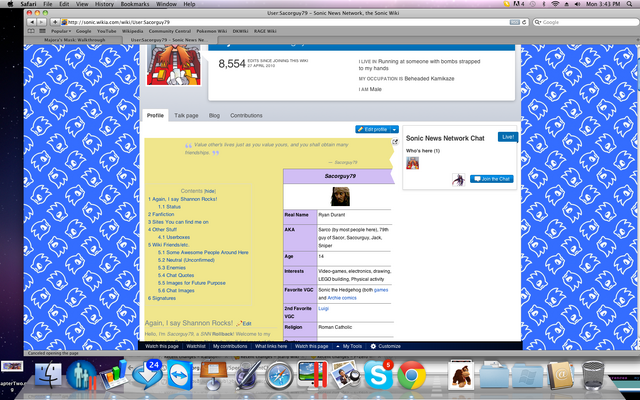Expand My Tools in the bottom toolbar

coord(349,346)
